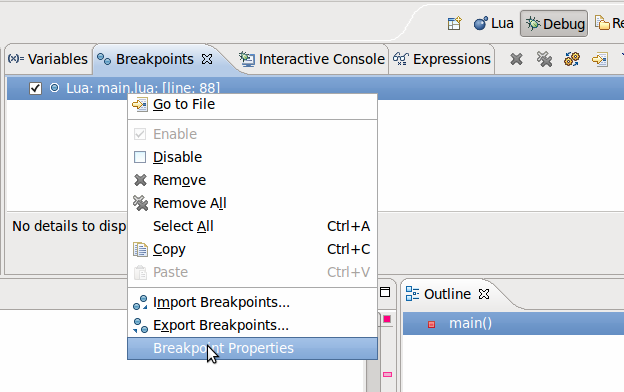
Task: Open the Variables tab
Action: (x=48, y=59)
